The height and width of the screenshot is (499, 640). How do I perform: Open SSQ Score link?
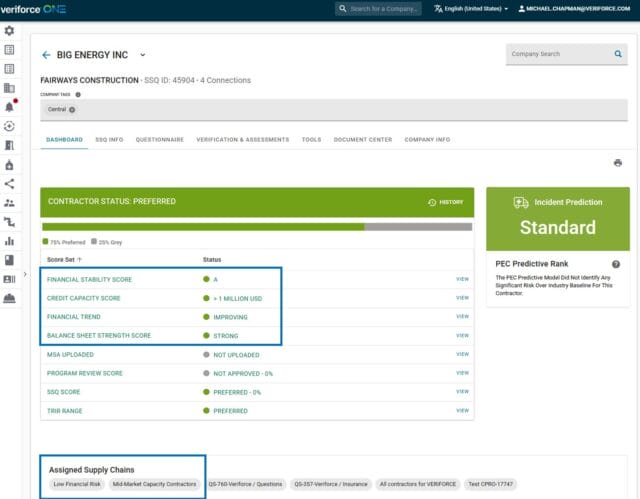click(x=63, y=392)
